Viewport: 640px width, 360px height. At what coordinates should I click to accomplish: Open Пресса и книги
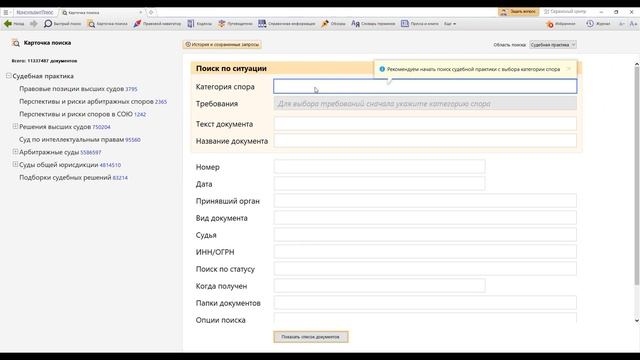click(x=420, y=24)
